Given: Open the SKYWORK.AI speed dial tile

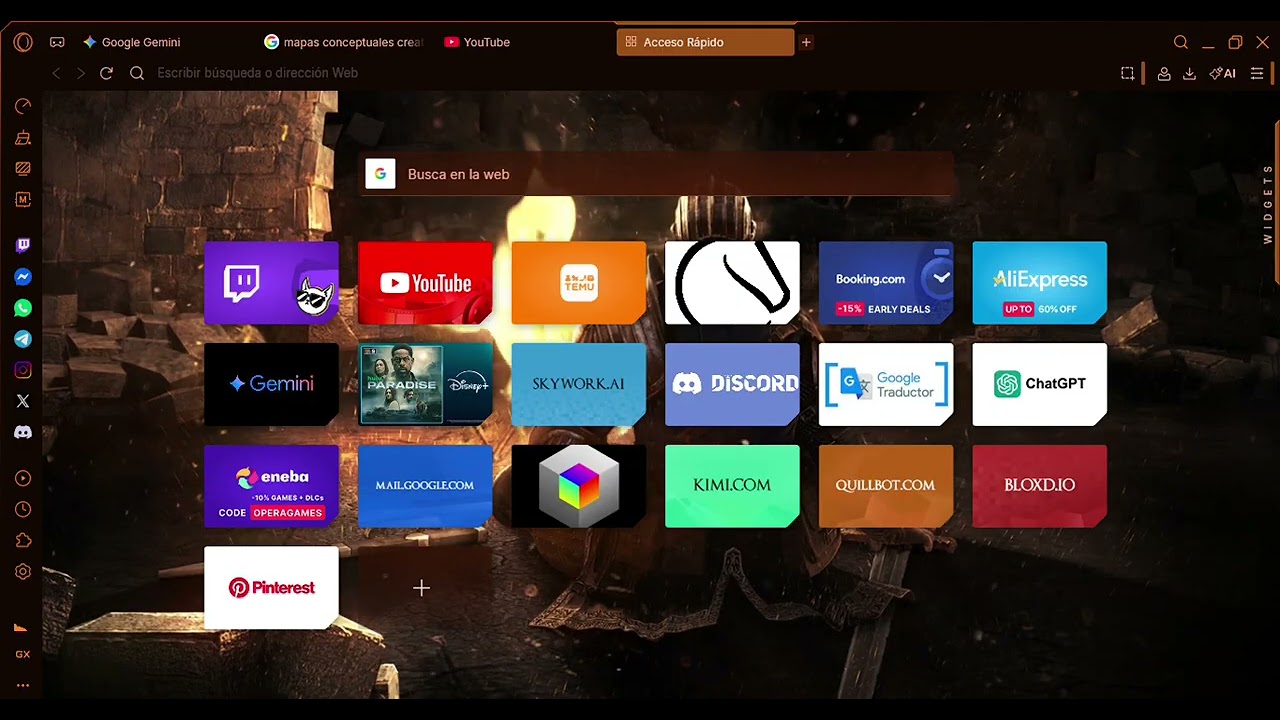Looking at the screenshot, I should click(579, 384).
